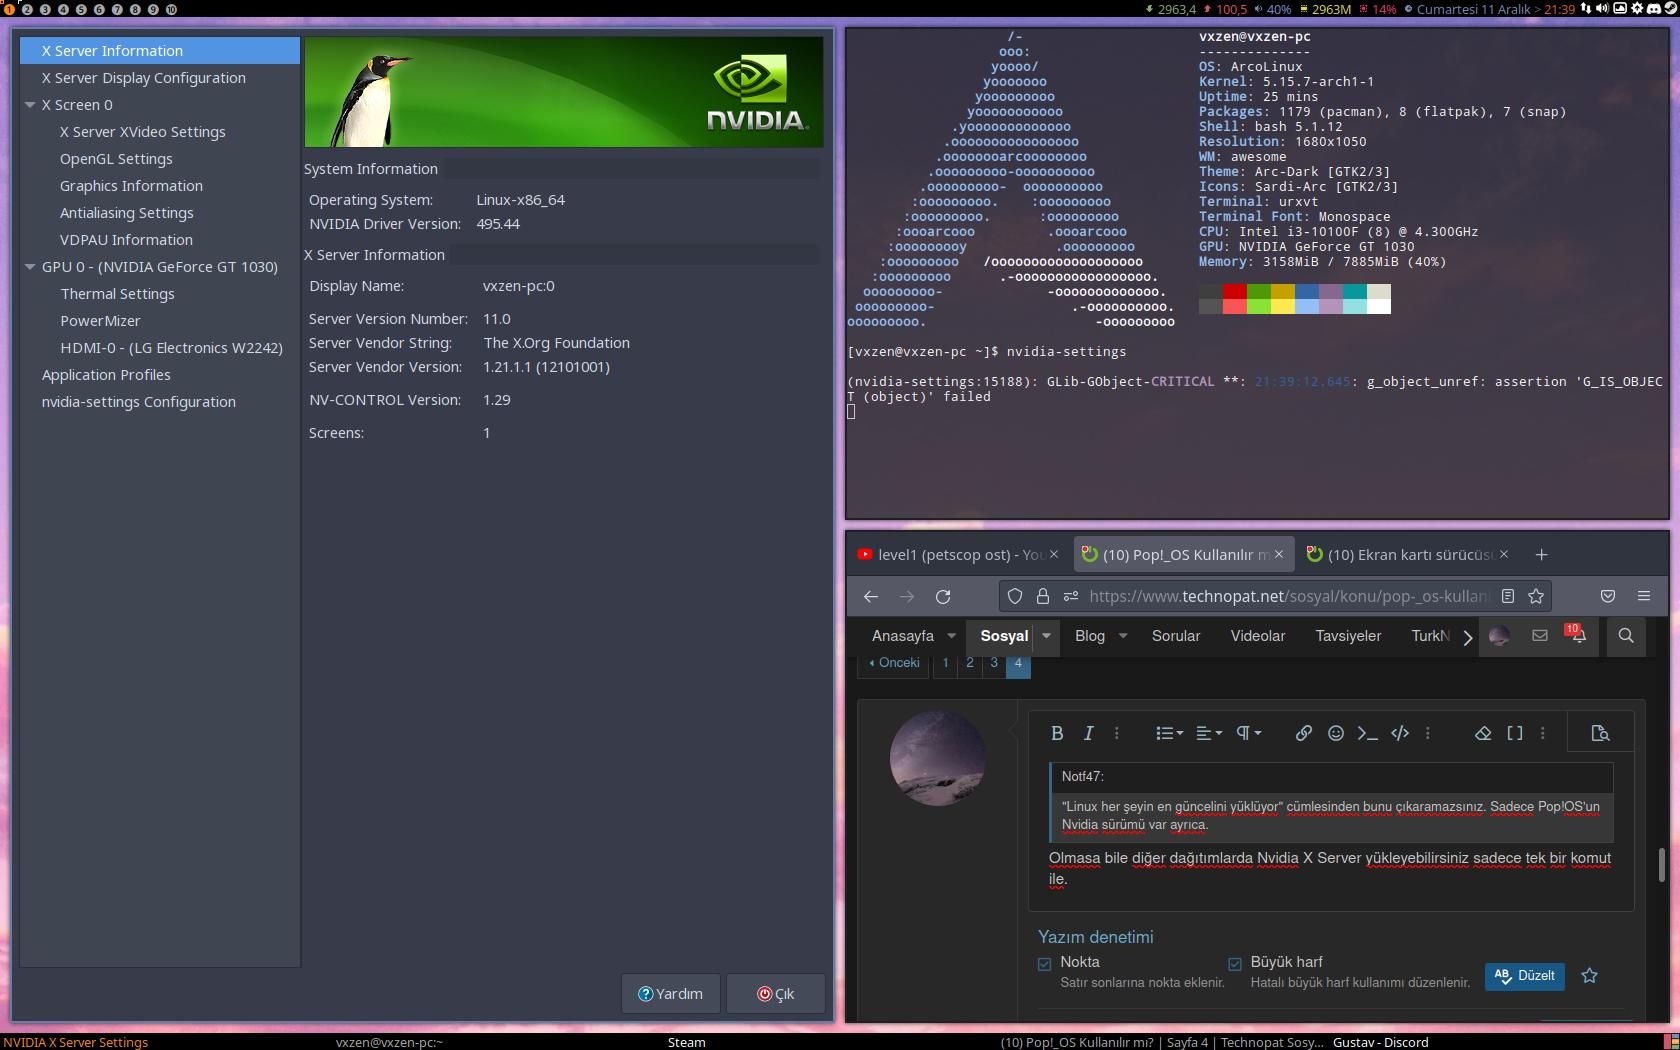This screenshot has width=1680, height=1050.
Task: Toggle the Büyük harf checkbox
Action: 1235,964
